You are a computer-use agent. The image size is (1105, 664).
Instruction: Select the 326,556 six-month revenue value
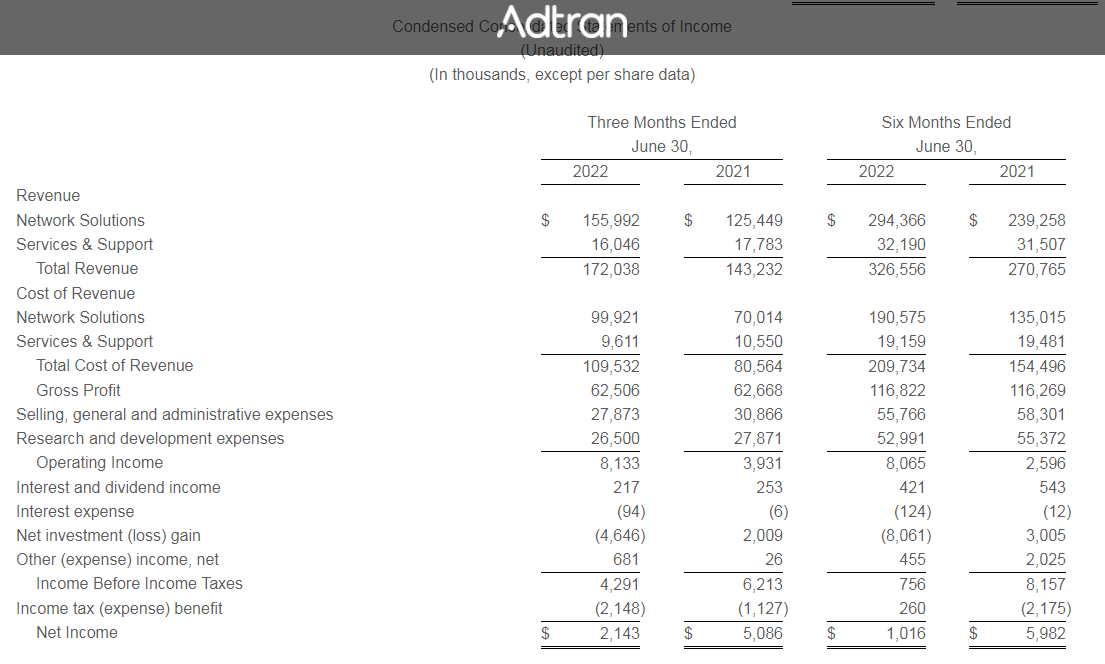point(897,269)
